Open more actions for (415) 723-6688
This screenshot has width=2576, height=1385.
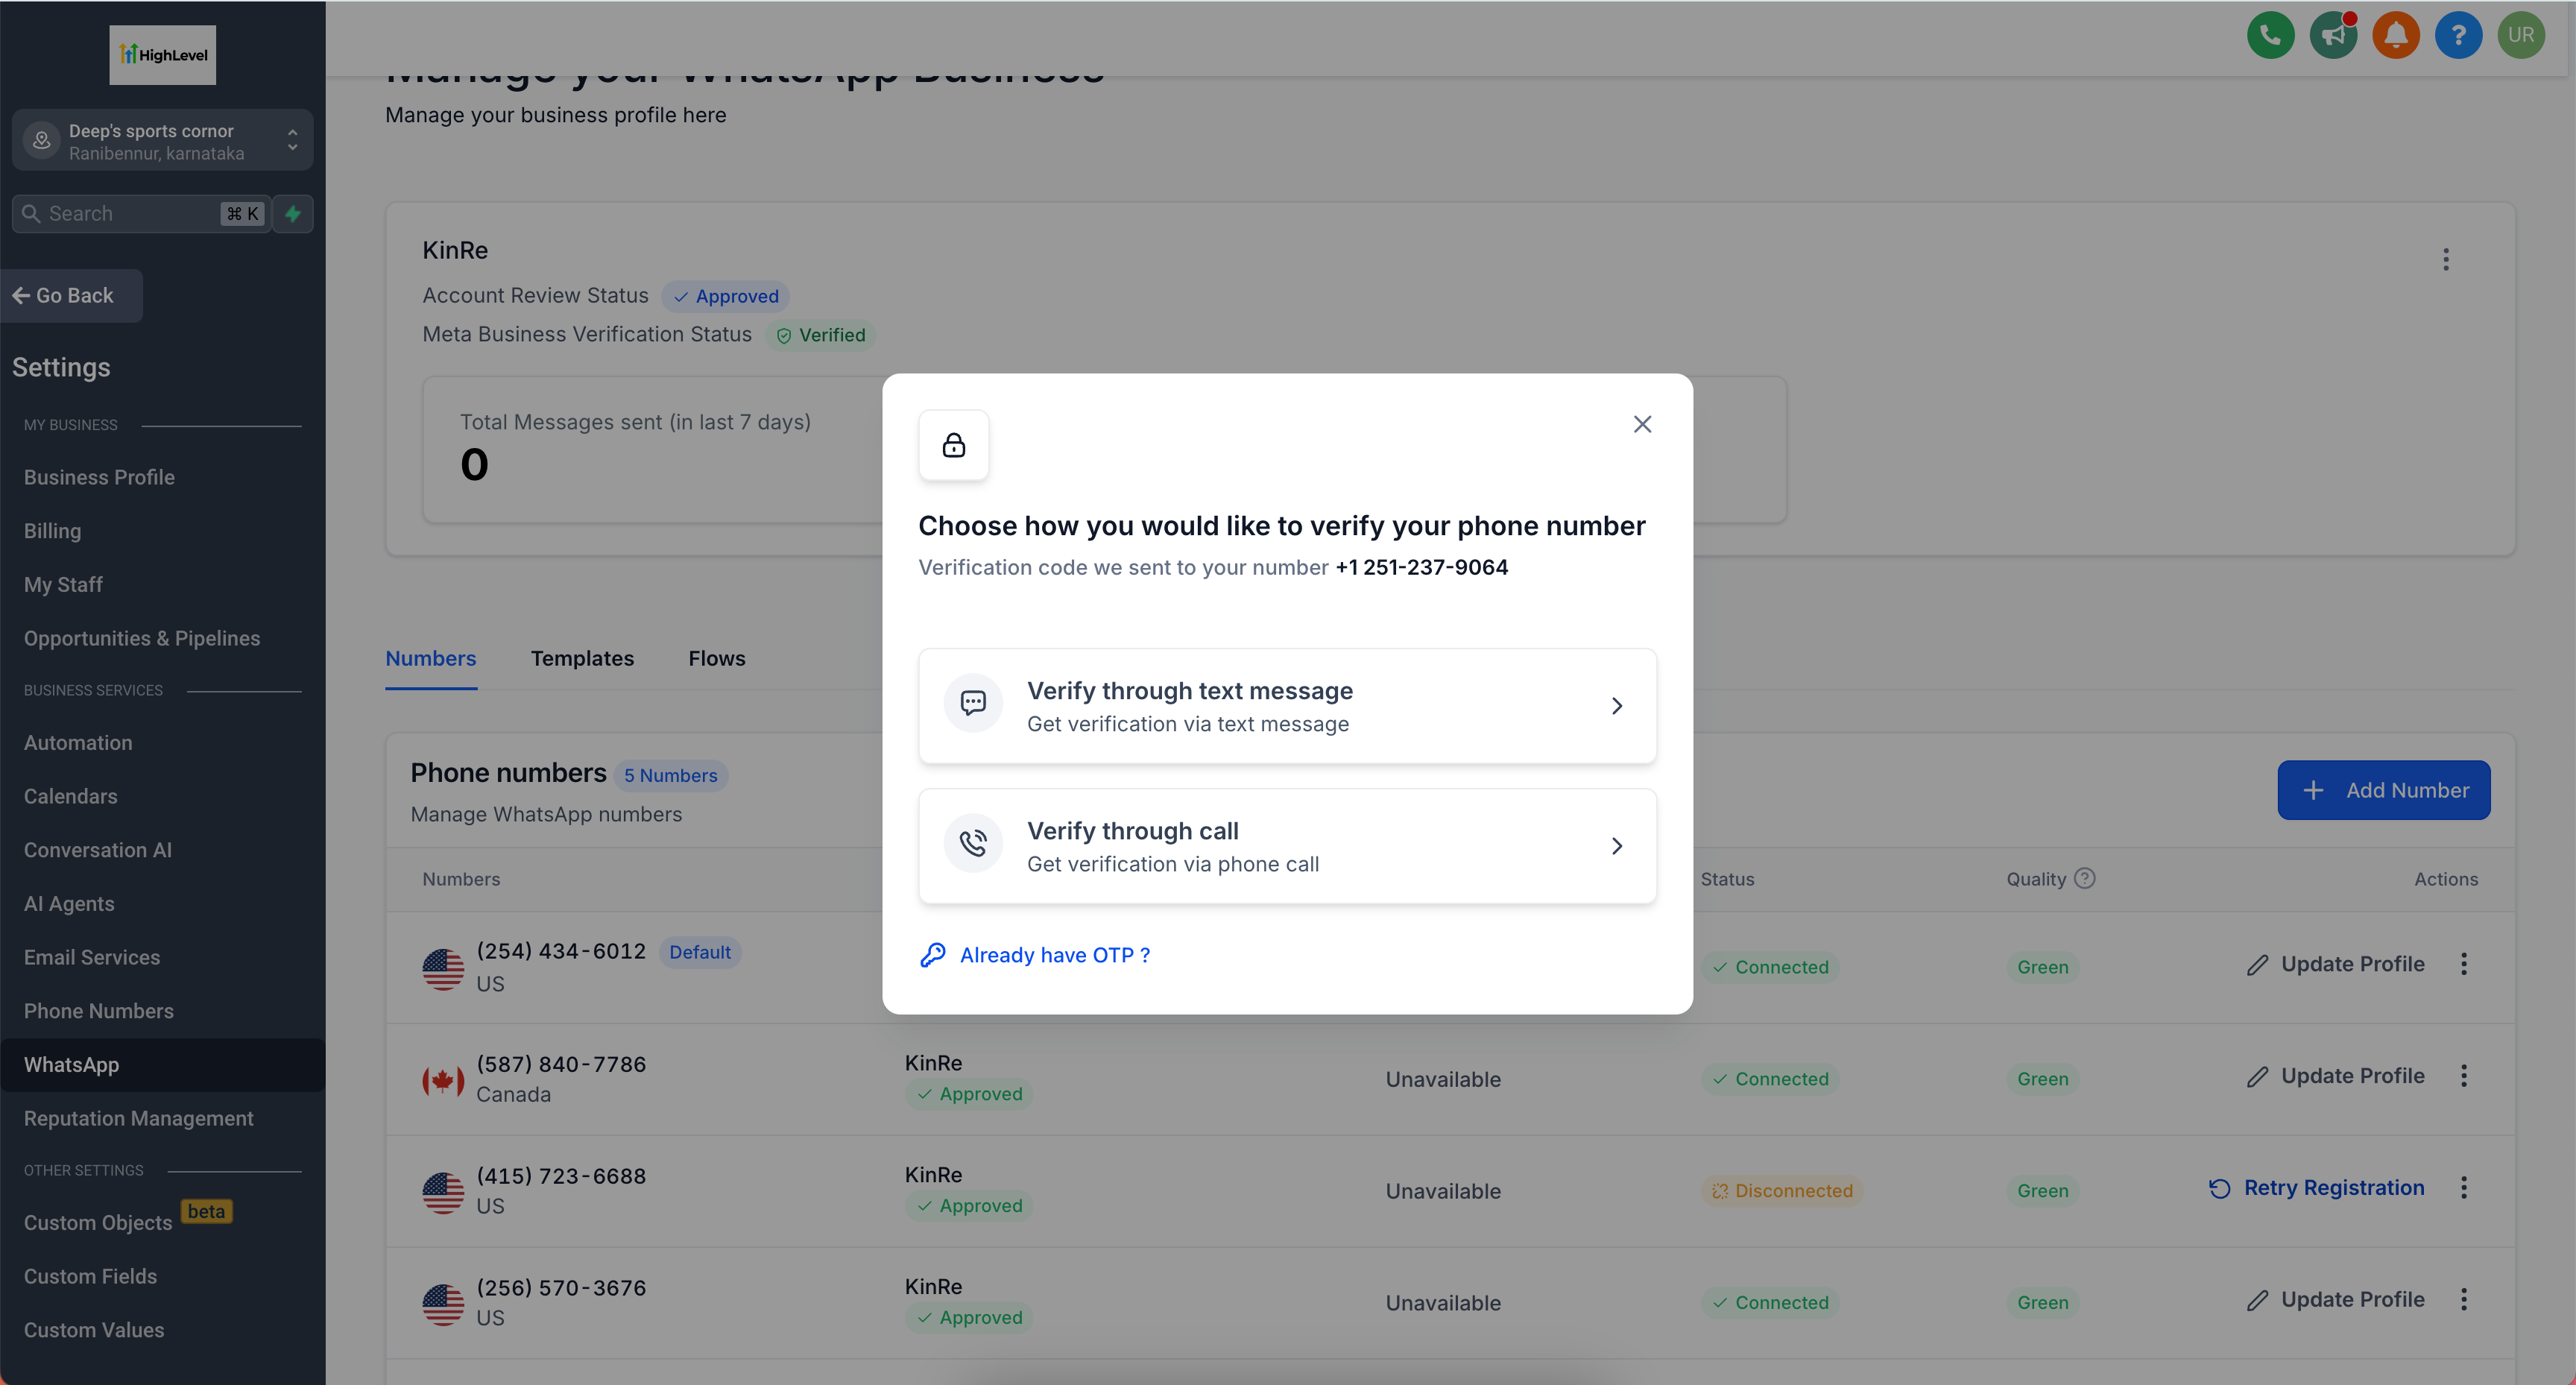2464,1188
